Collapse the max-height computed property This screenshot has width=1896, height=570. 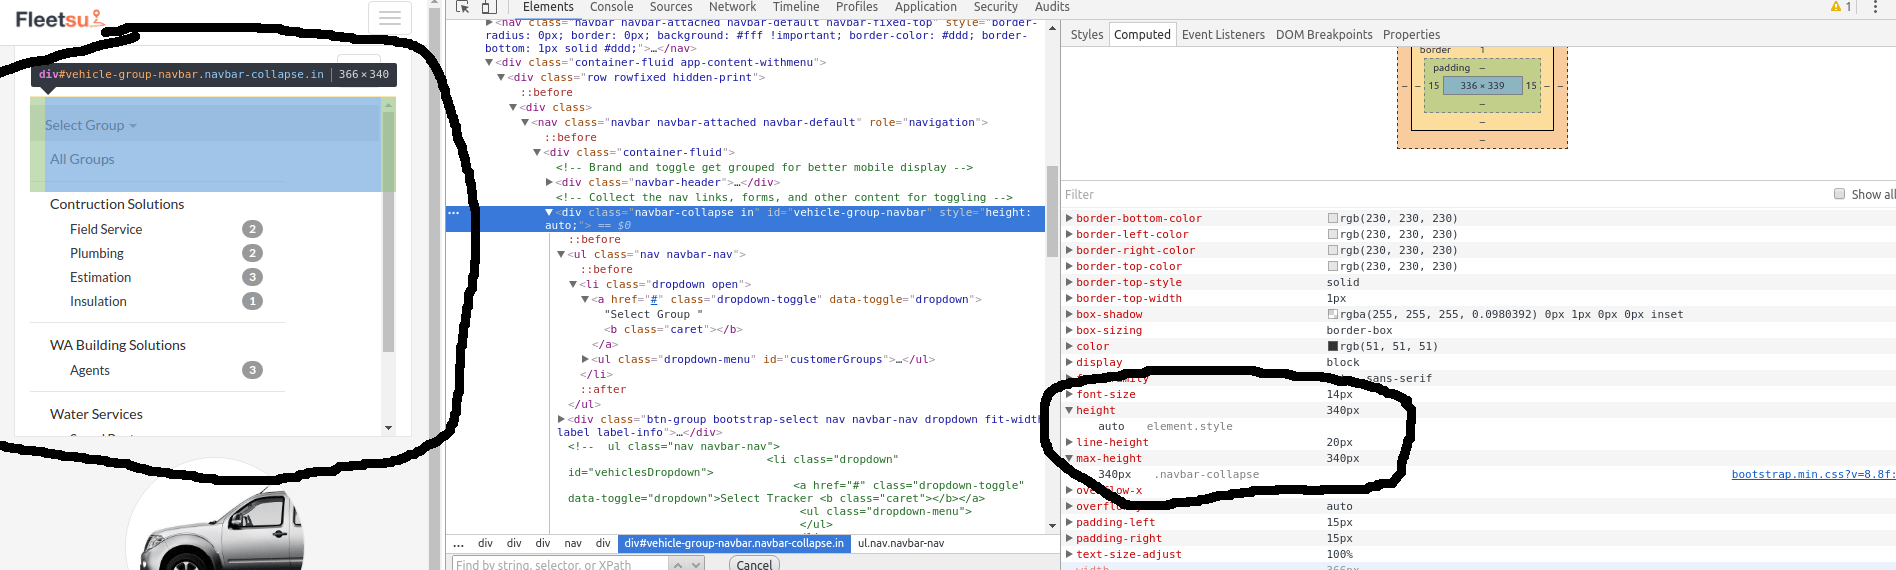[x=1069, y=458]
